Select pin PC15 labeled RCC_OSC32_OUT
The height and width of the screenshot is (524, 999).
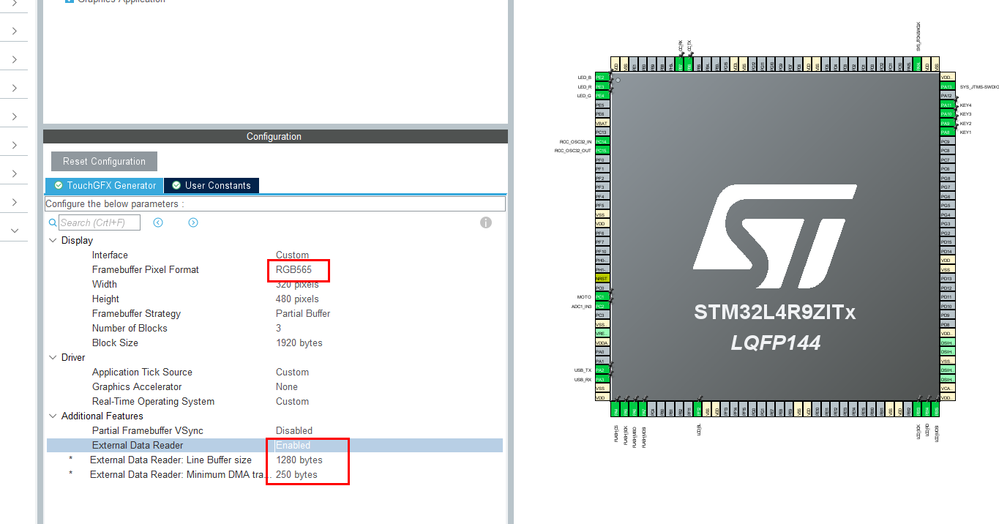[x=603, y=150]
